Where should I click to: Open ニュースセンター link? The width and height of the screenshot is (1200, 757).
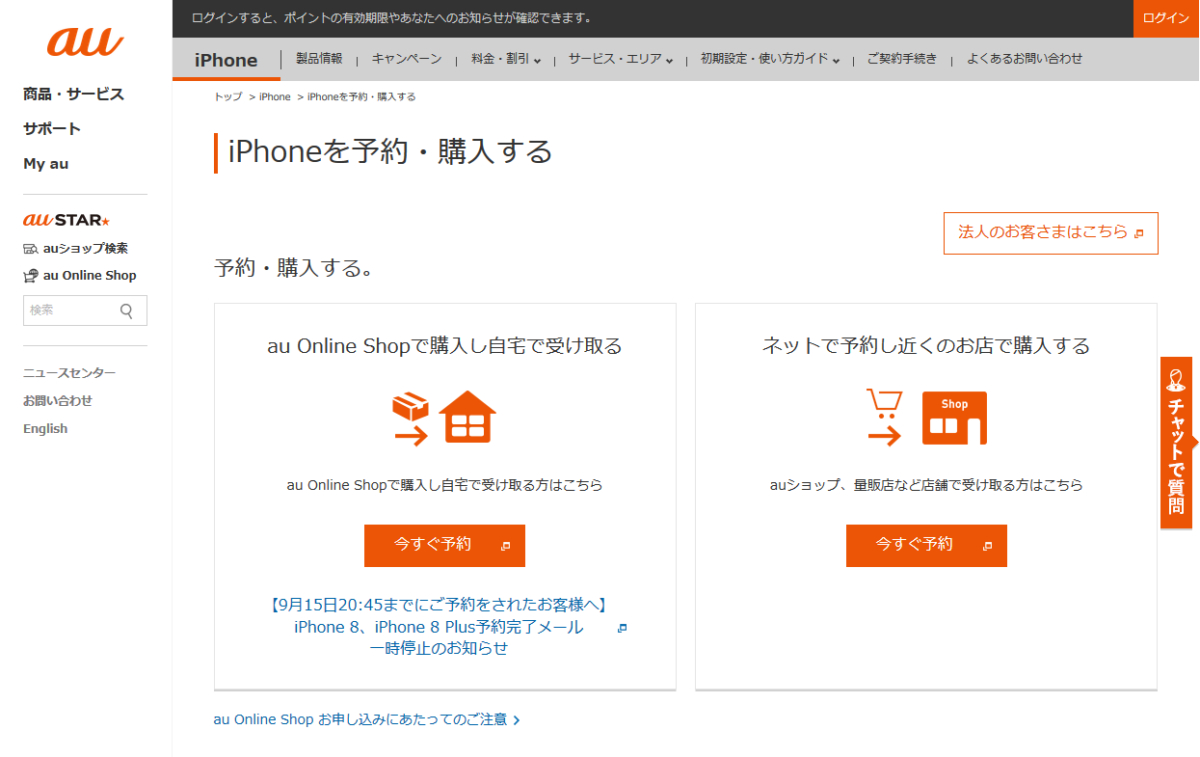69,373
